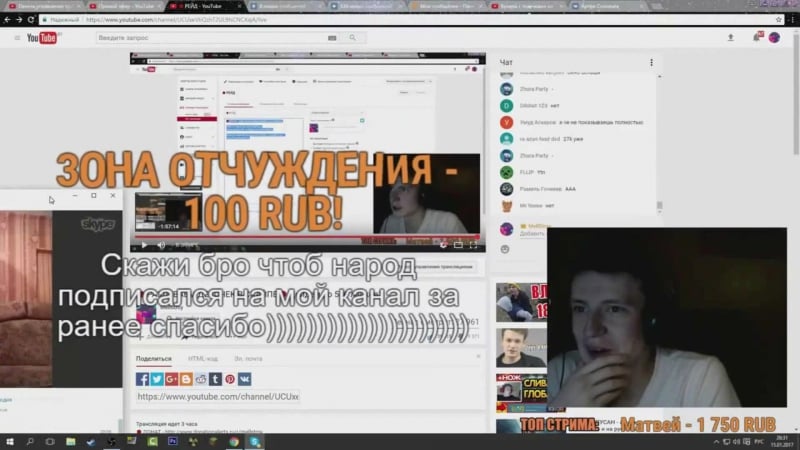Click the red video progress bar
This screenshot has height=450, width=800.
pos(308,237)
